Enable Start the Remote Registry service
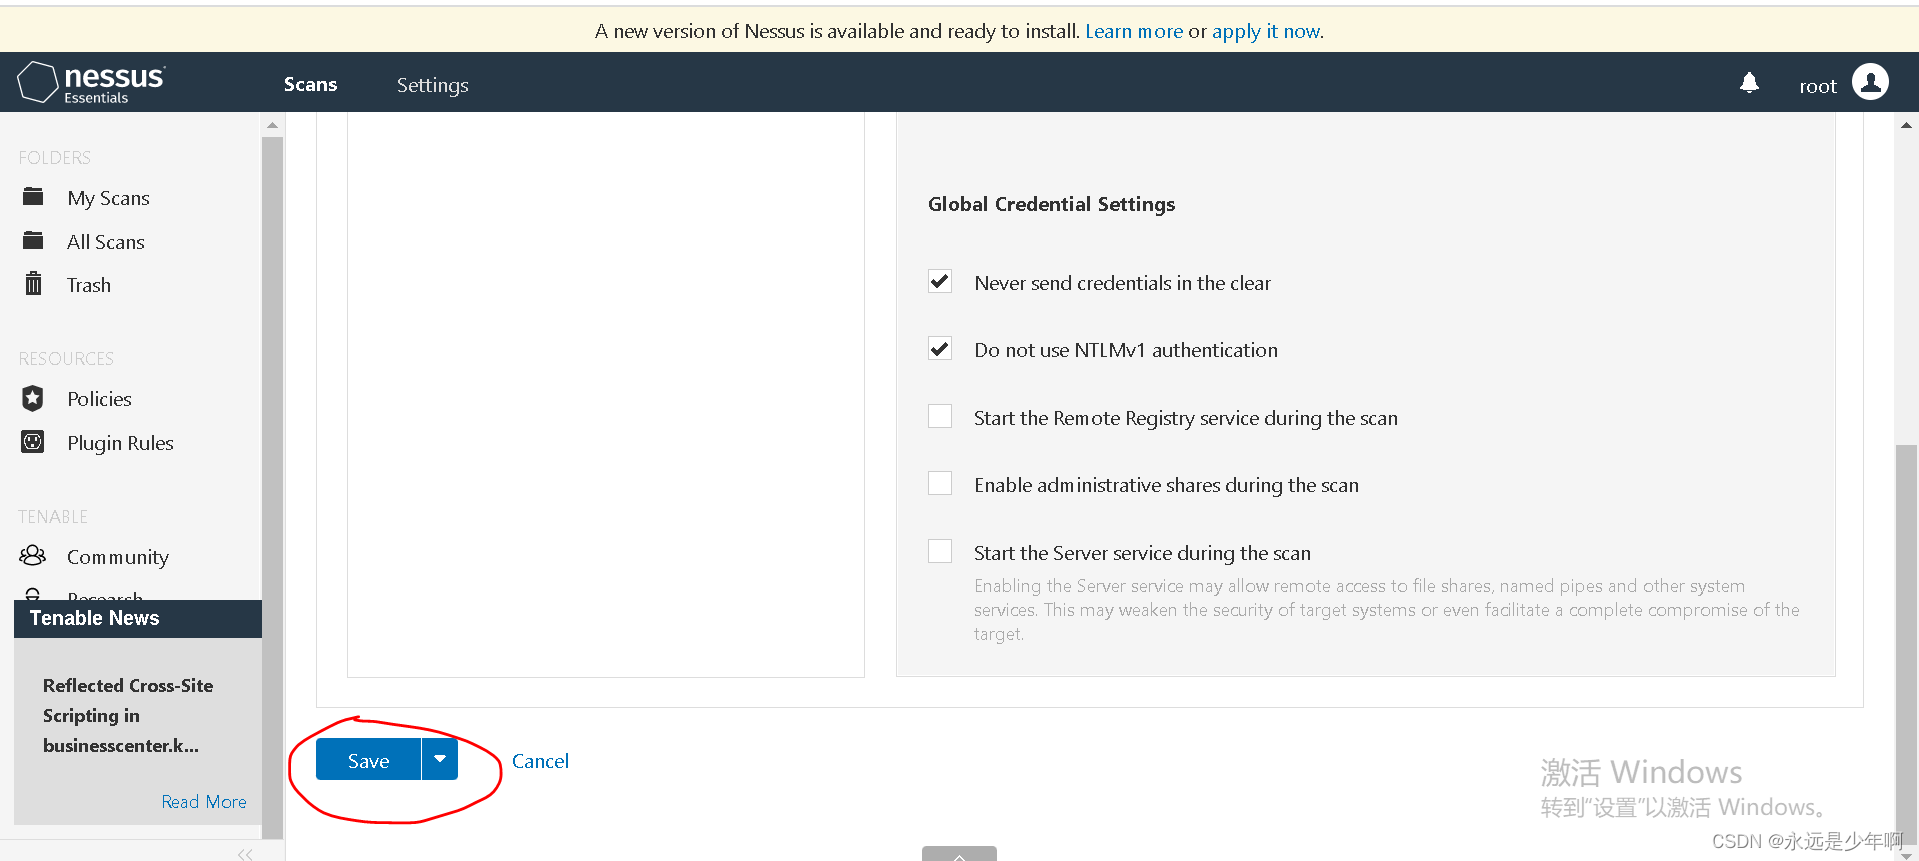The width and height of the screenshot is (1919, 861). coord(940,416)
